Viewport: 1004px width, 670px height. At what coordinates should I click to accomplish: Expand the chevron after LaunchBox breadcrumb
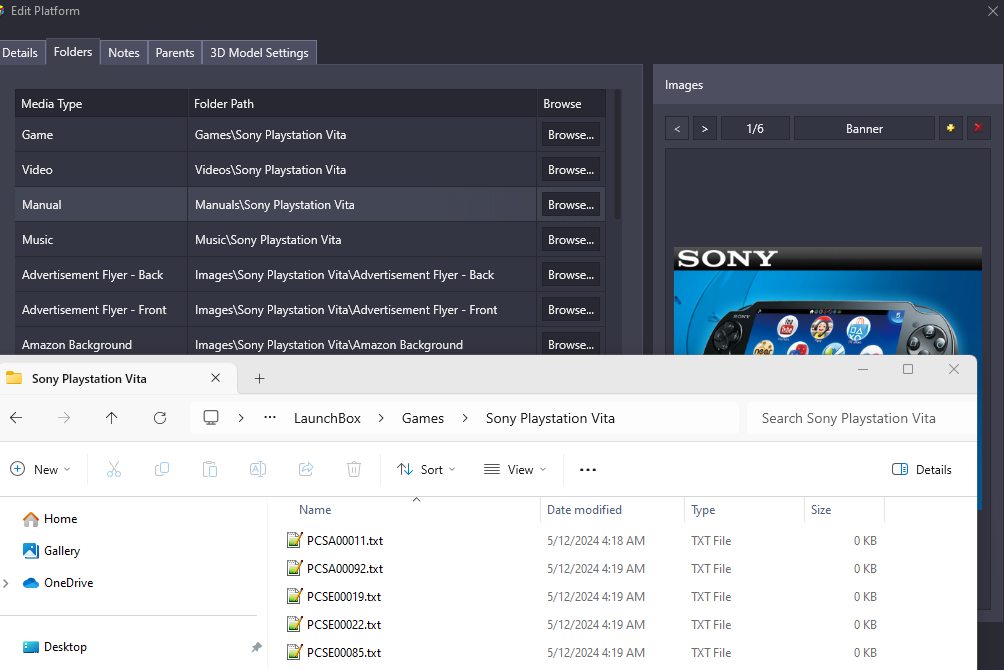click(381, 418)
